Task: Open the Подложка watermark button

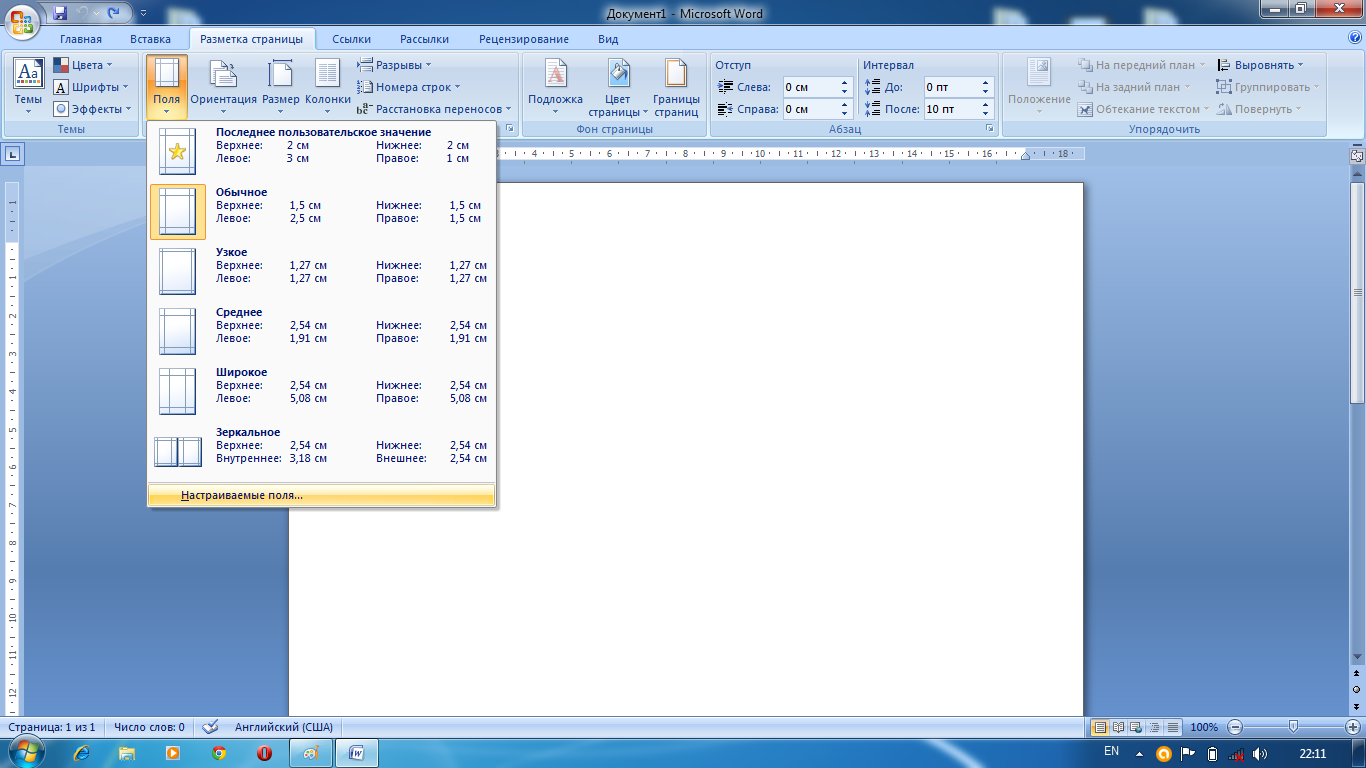Action: coord(555,87)
